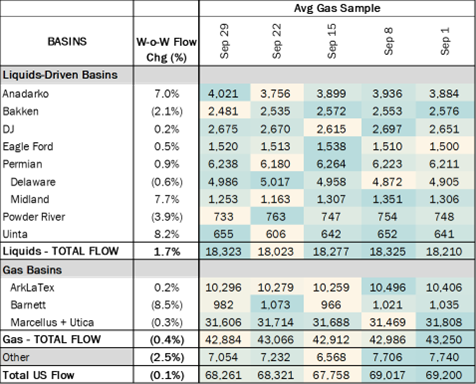
Task: Select the Eagle Ford row label
Action: pos(28,146)
